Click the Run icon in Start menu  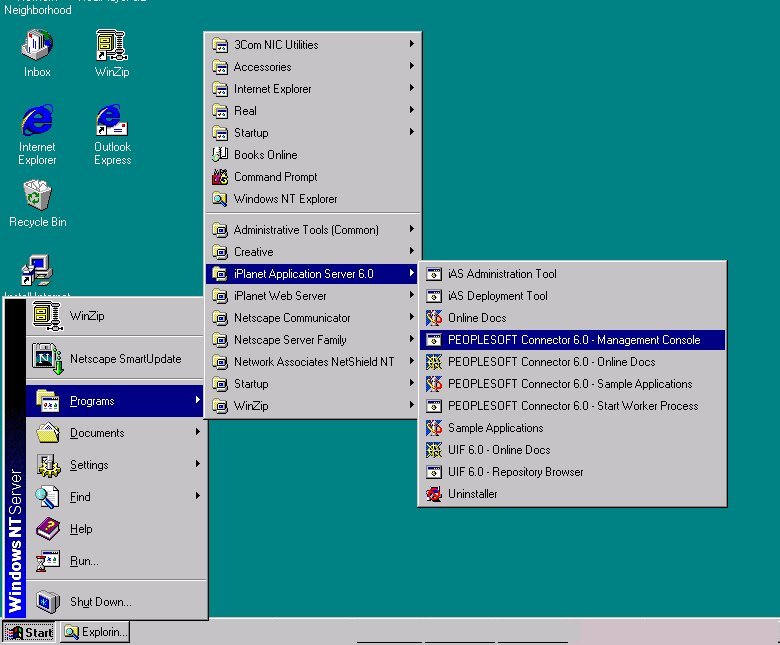point(48,561)
